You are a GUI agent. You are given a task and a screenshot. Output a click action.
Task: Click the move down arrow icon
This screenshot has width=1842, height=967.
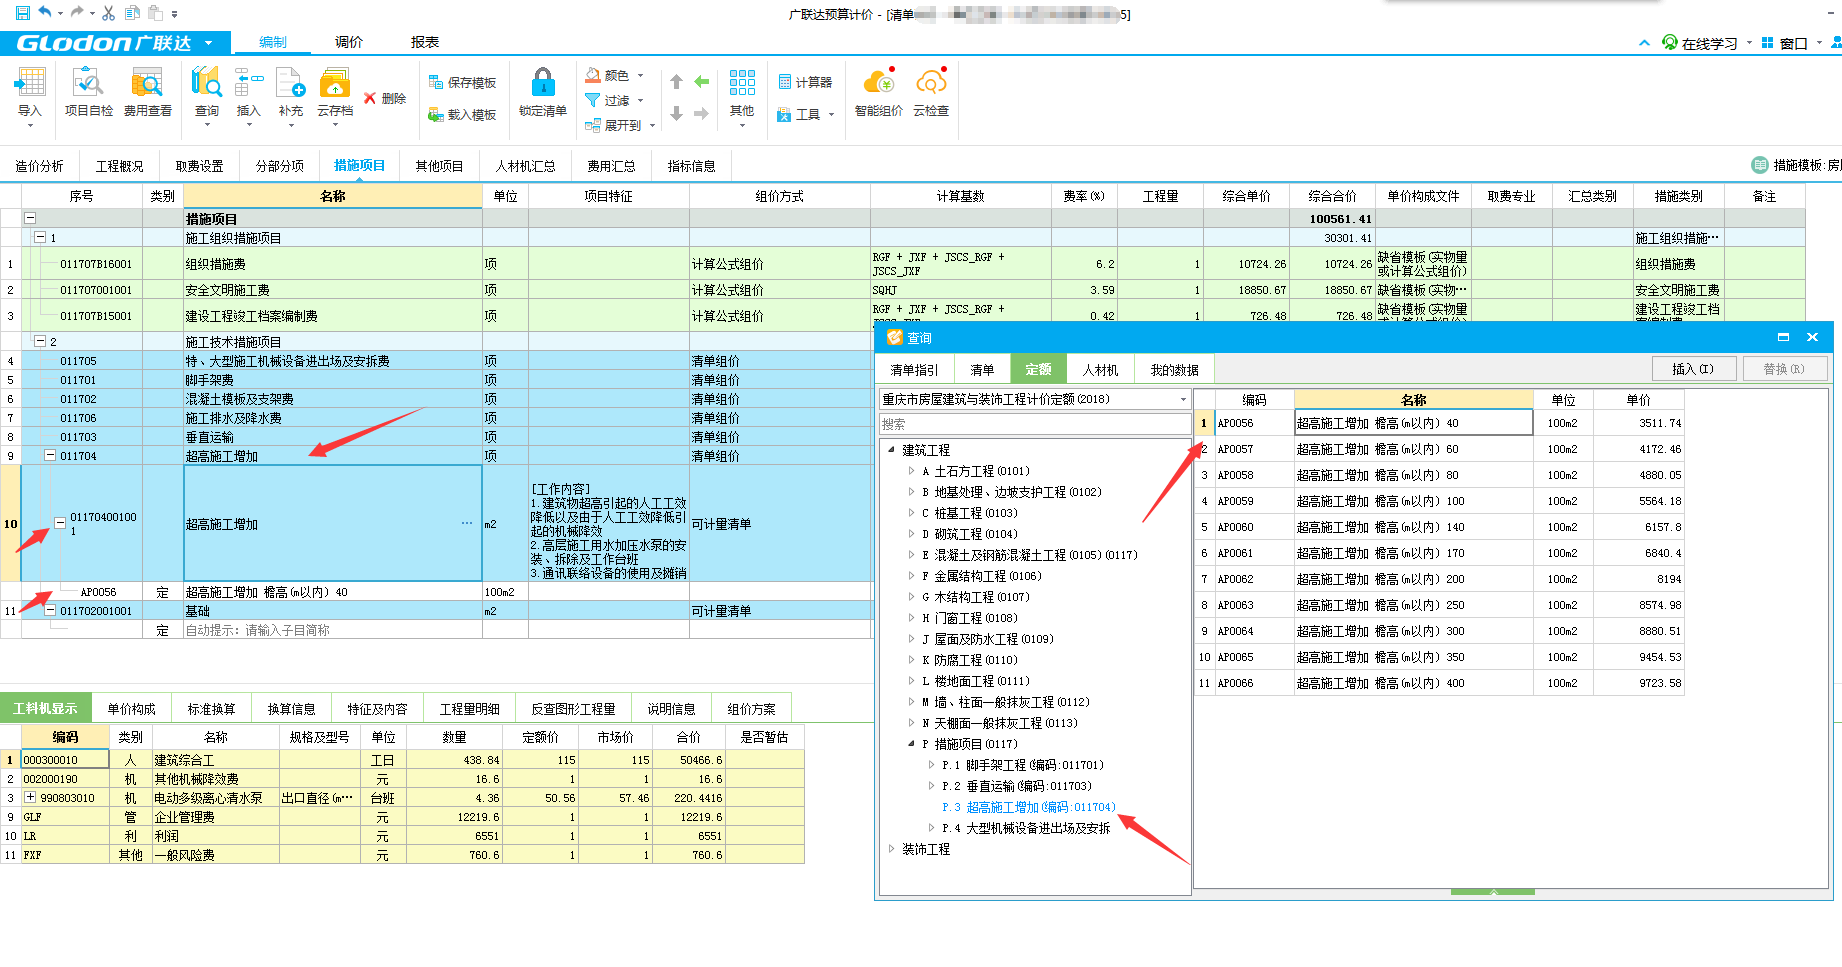[677, 114]
